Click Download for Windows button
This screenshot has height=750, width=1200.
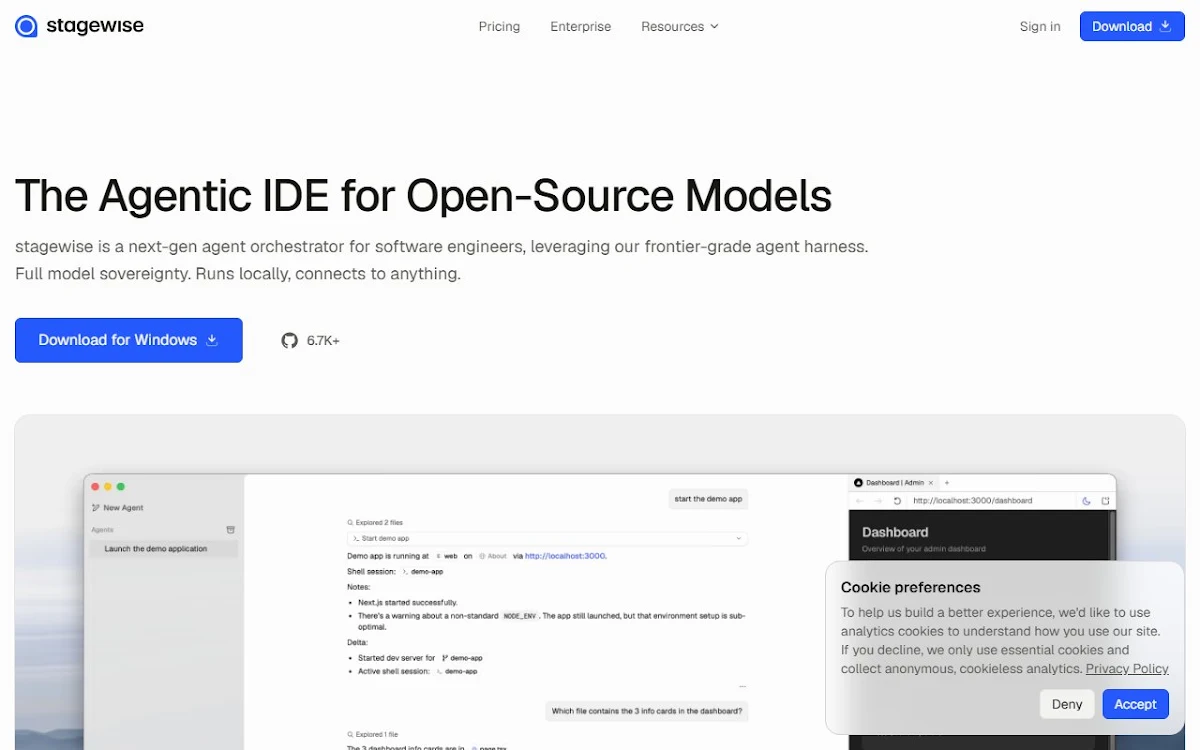[x=129, y=340]
